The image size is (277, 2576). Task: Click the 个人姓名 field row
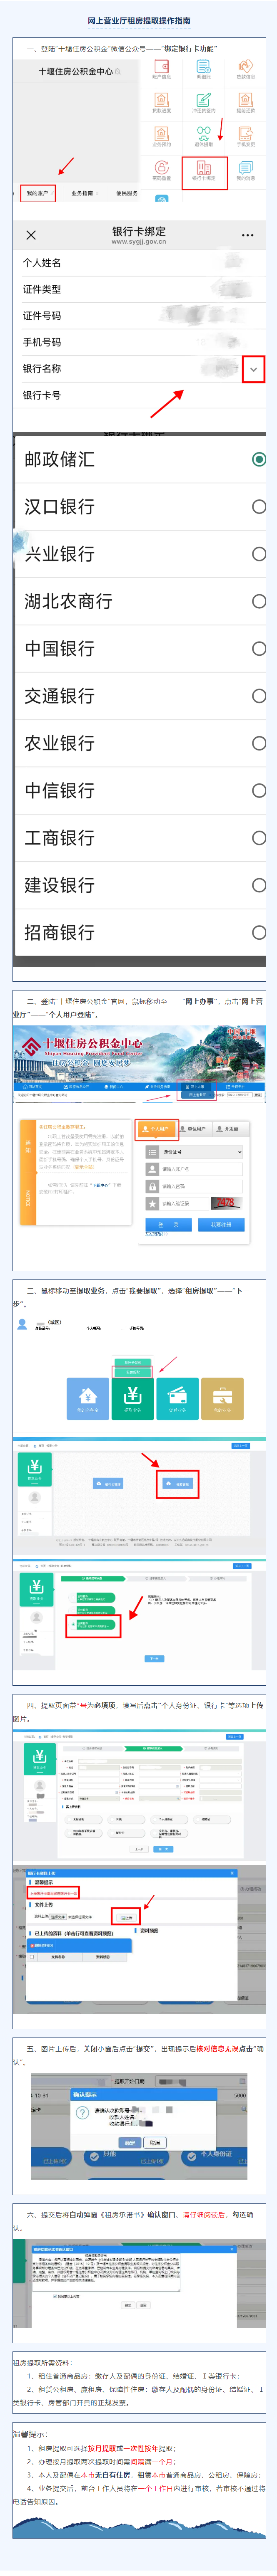pos(139,263)
